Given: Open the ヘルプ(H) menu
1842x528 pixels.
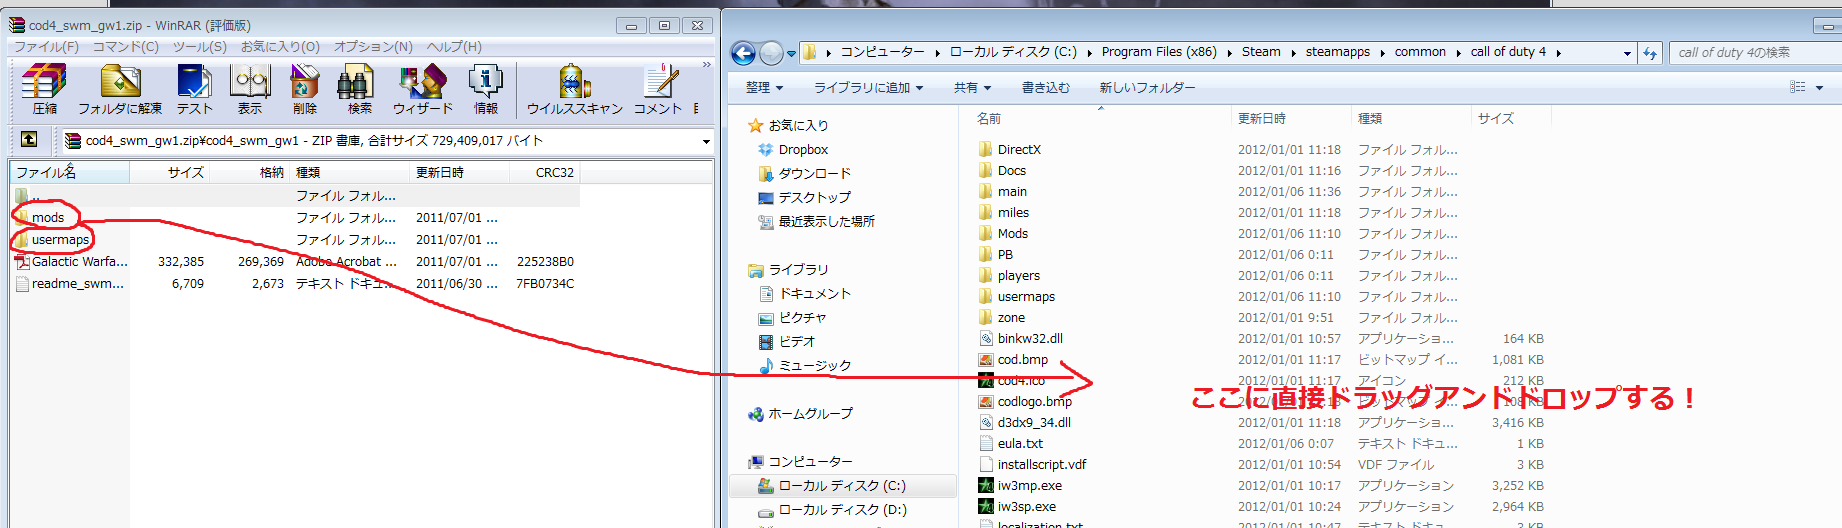Looking at the screenshot, I should pyautogui.click(x=454, y=47).
